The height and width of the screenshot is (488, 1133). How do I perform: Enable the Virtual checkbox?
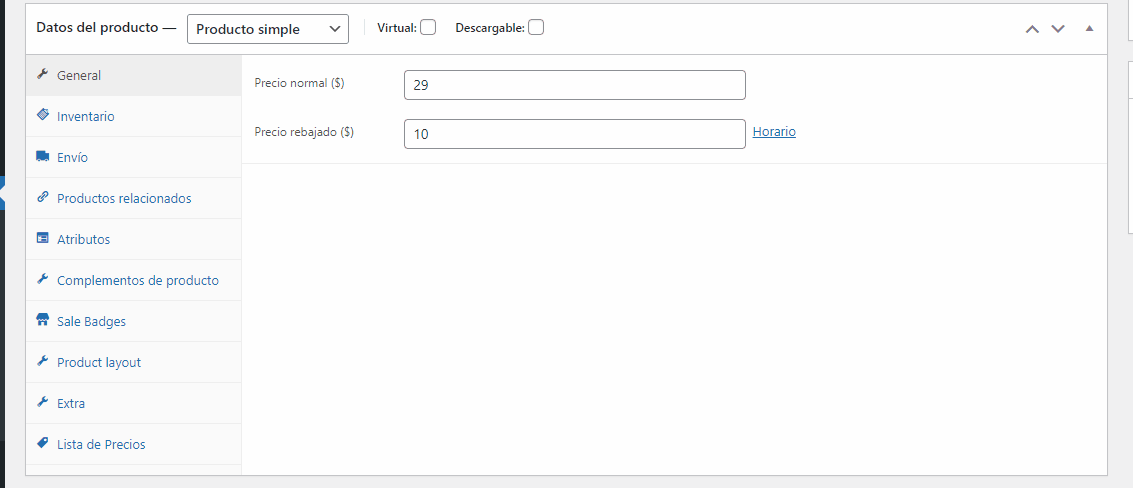[428, 28]
